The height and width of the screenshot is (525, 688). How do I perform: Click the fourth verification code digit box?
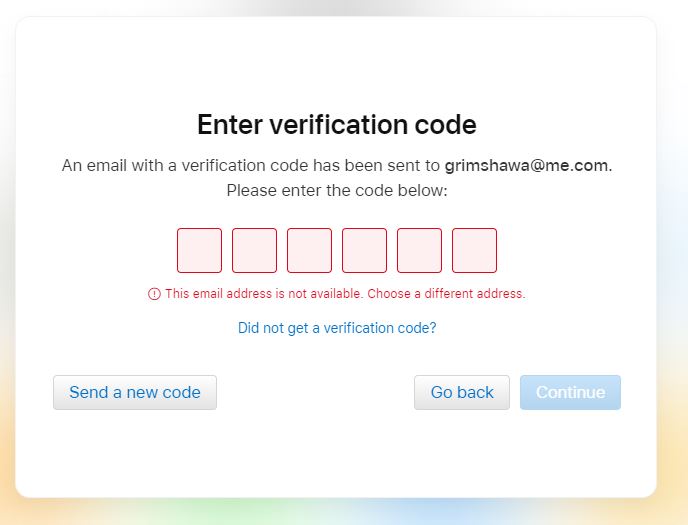pos(364,250)
